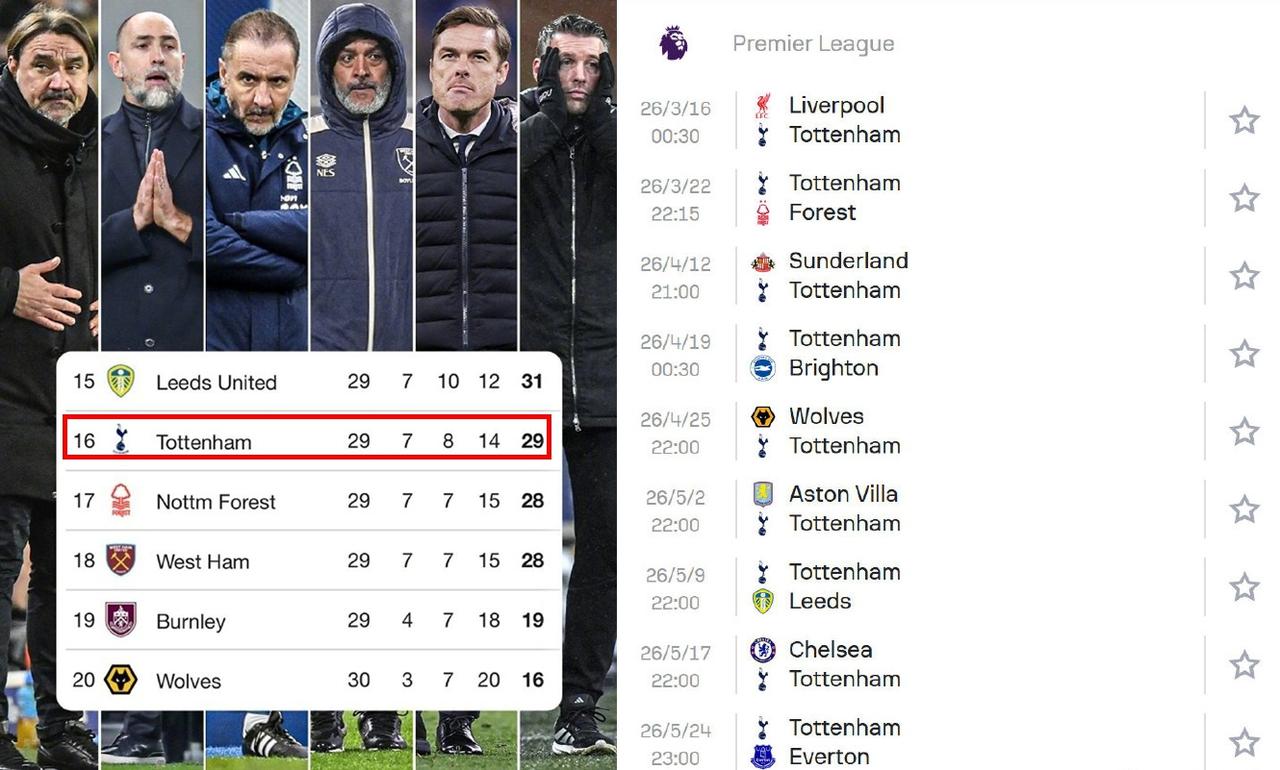This screenshot has width=1280, height=770.
Task: Star the Tottenham vs Forest fixture
Action: [1244, 198]
